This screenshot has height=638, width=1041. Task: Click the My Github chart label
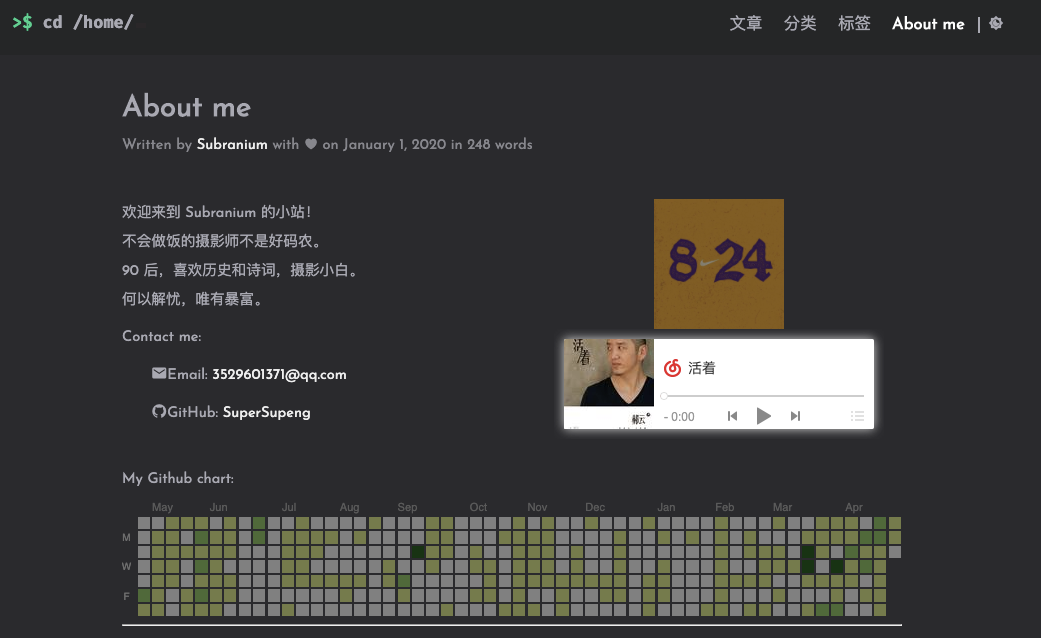pos(178,478)
